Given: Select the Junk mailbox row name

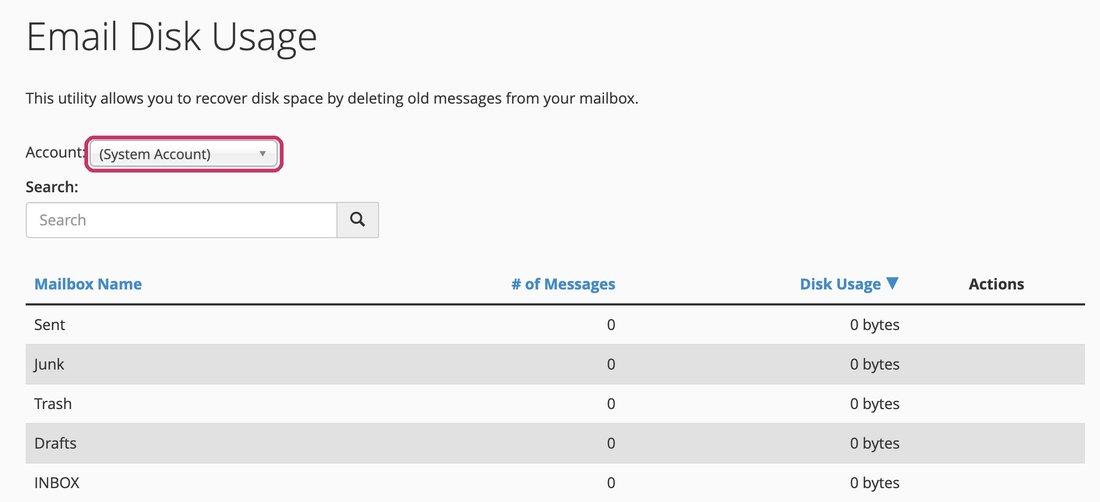Looking at the screenshot, I should pyautogui.click(x=49, y=365).
